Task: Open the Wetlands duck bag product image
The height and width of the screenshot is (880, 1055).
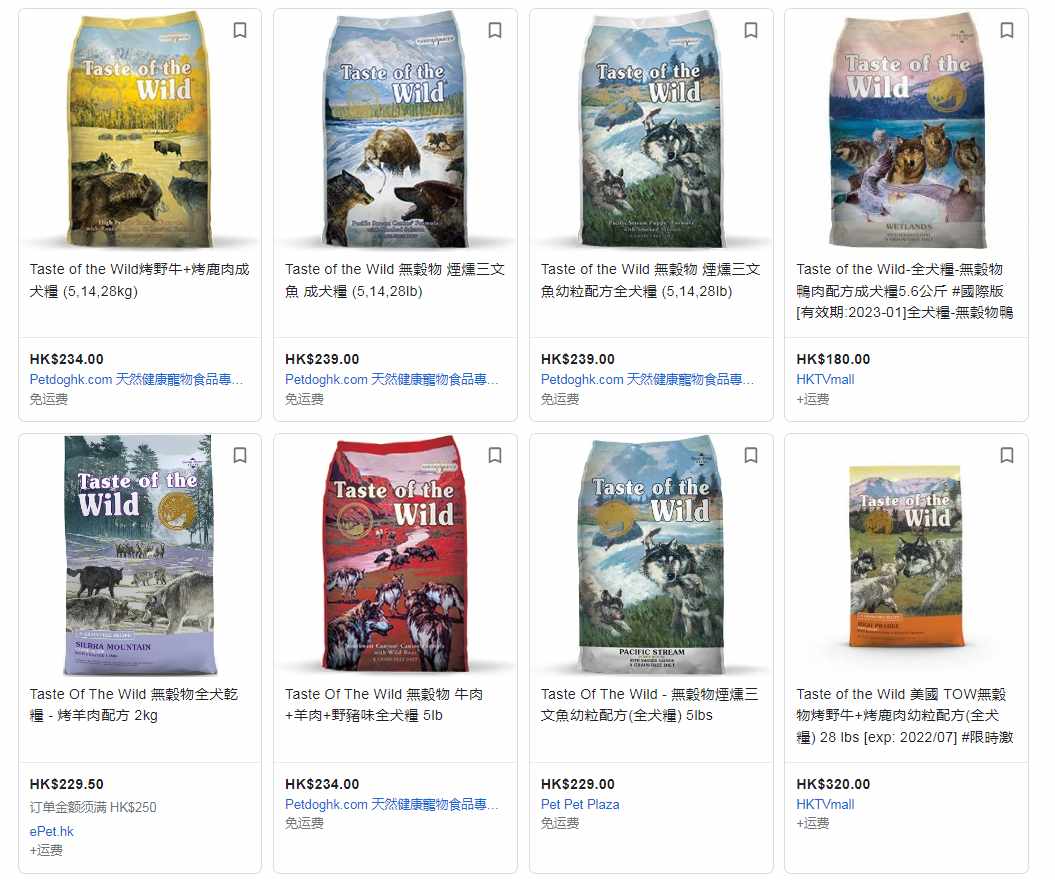Action: point(908,131)
